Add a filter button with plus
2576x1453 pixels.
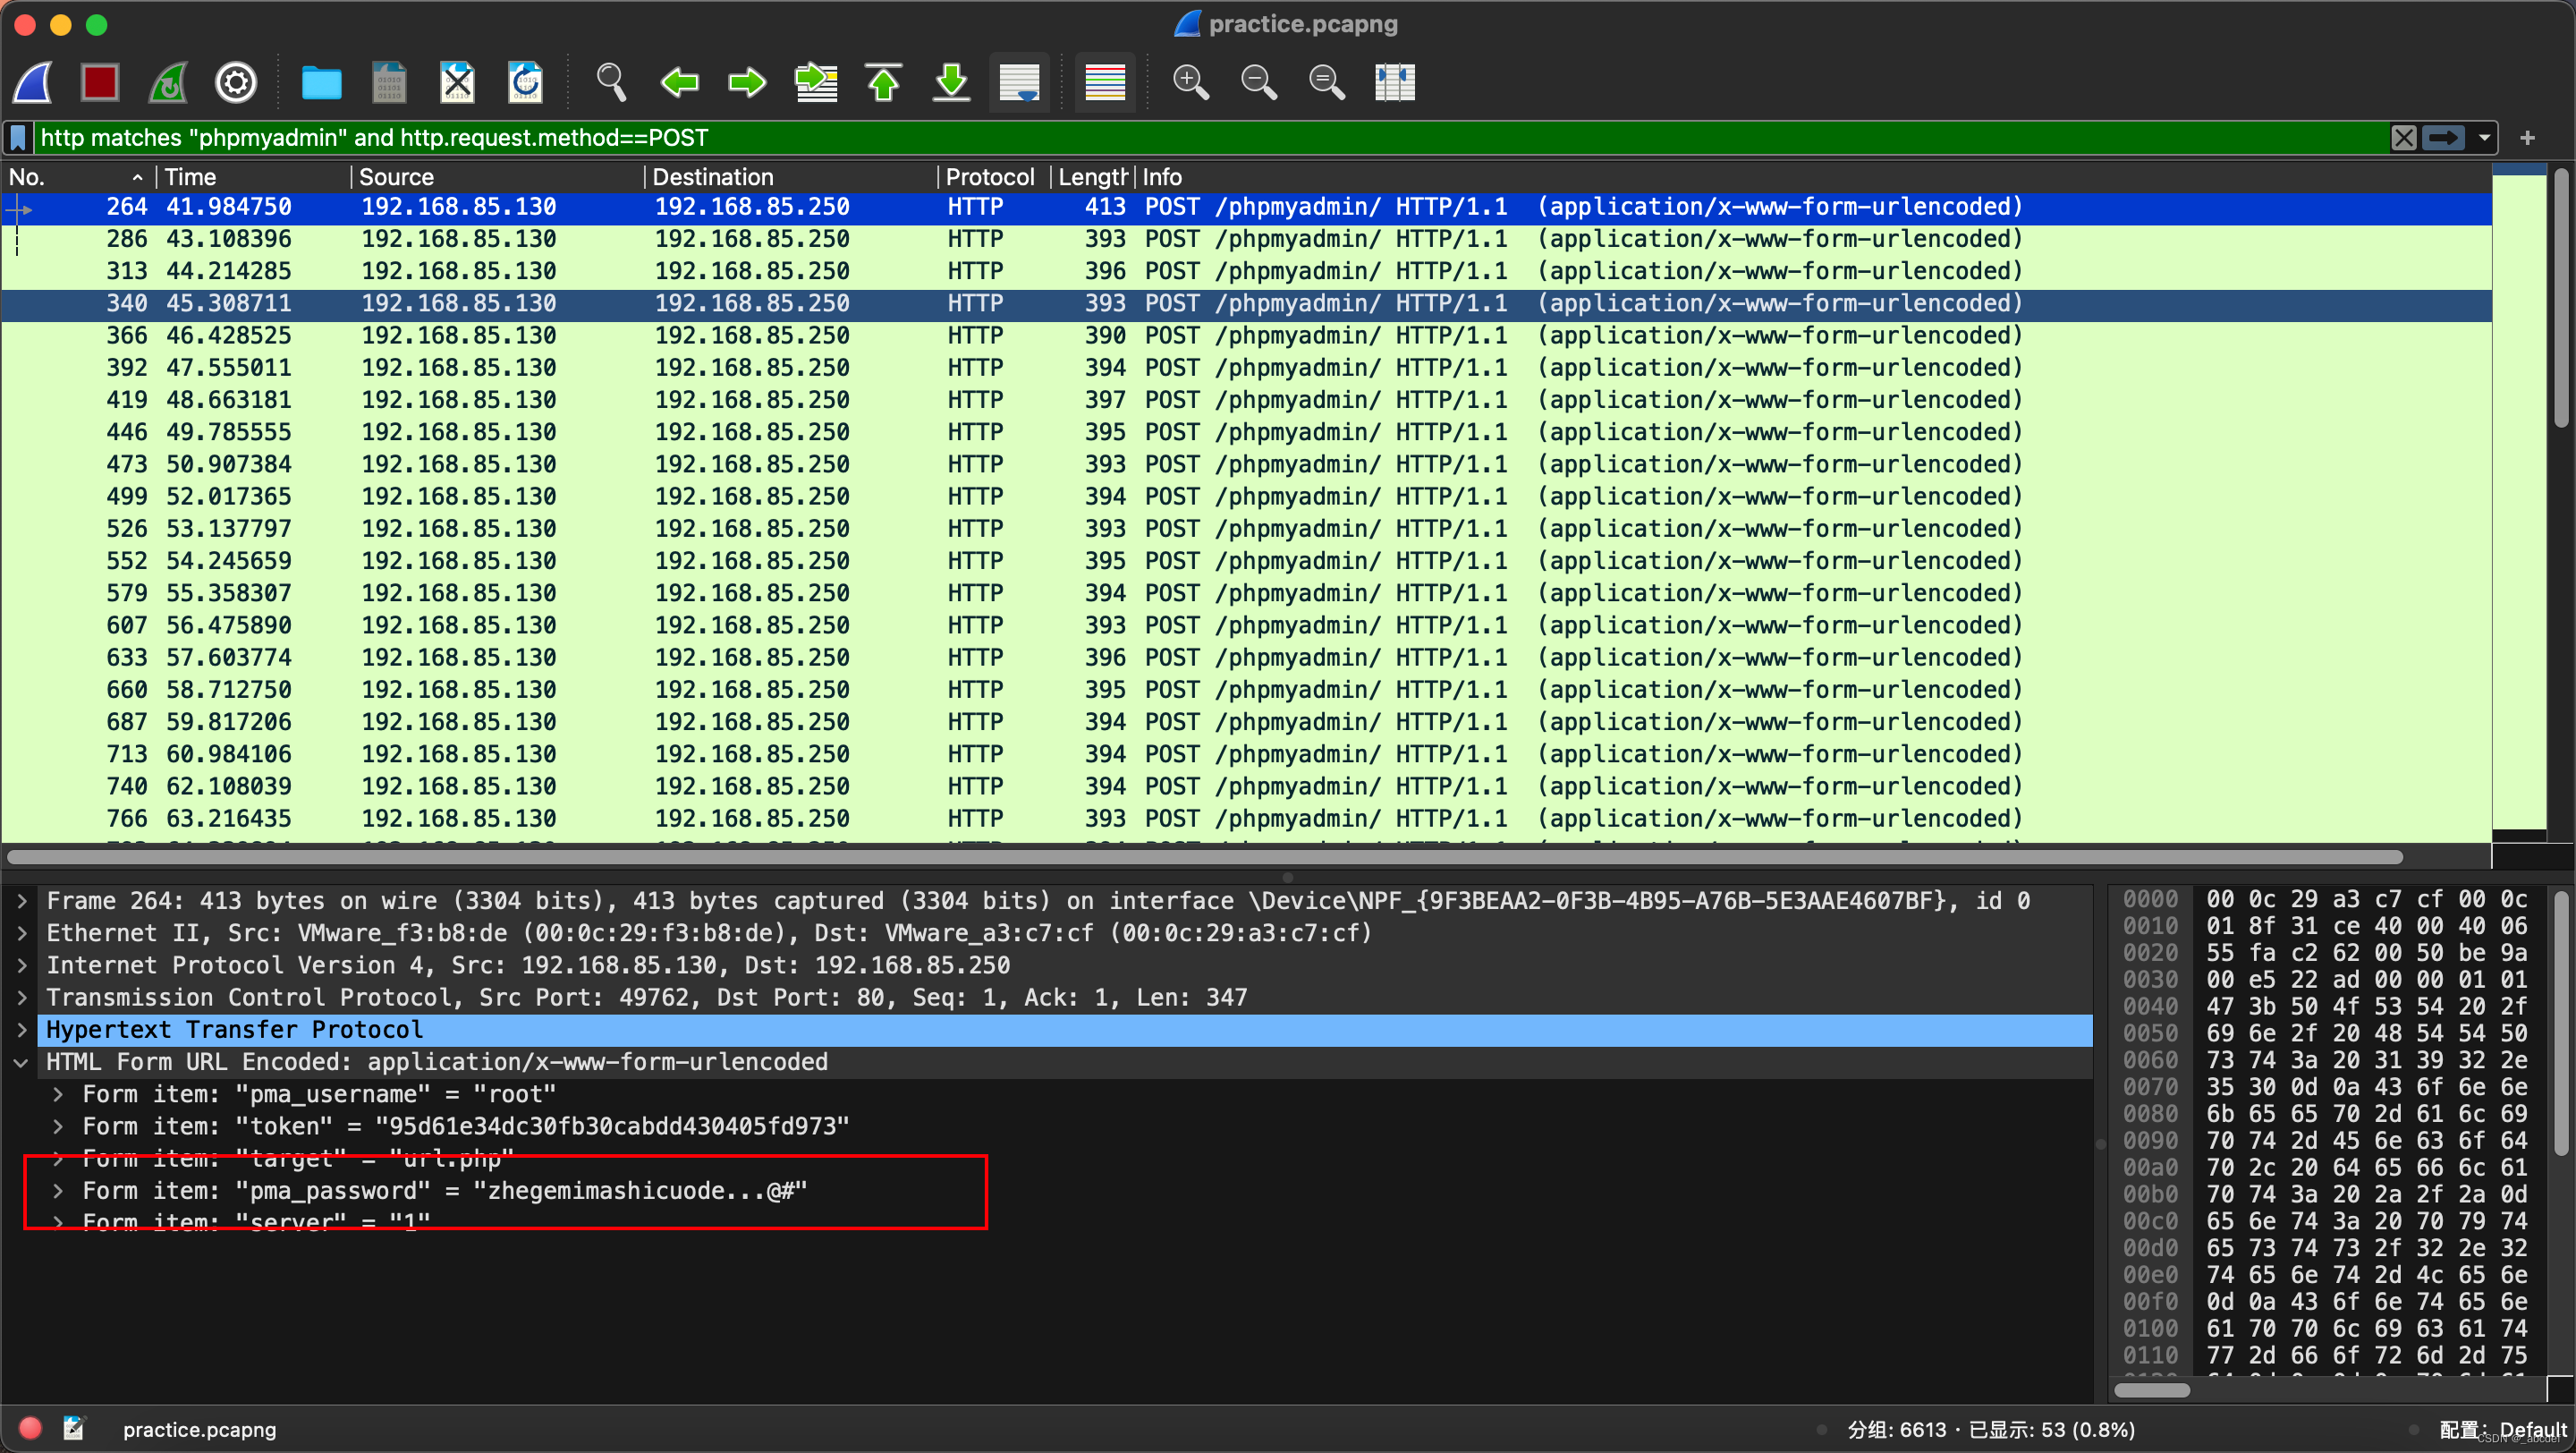pos(2527,138)
